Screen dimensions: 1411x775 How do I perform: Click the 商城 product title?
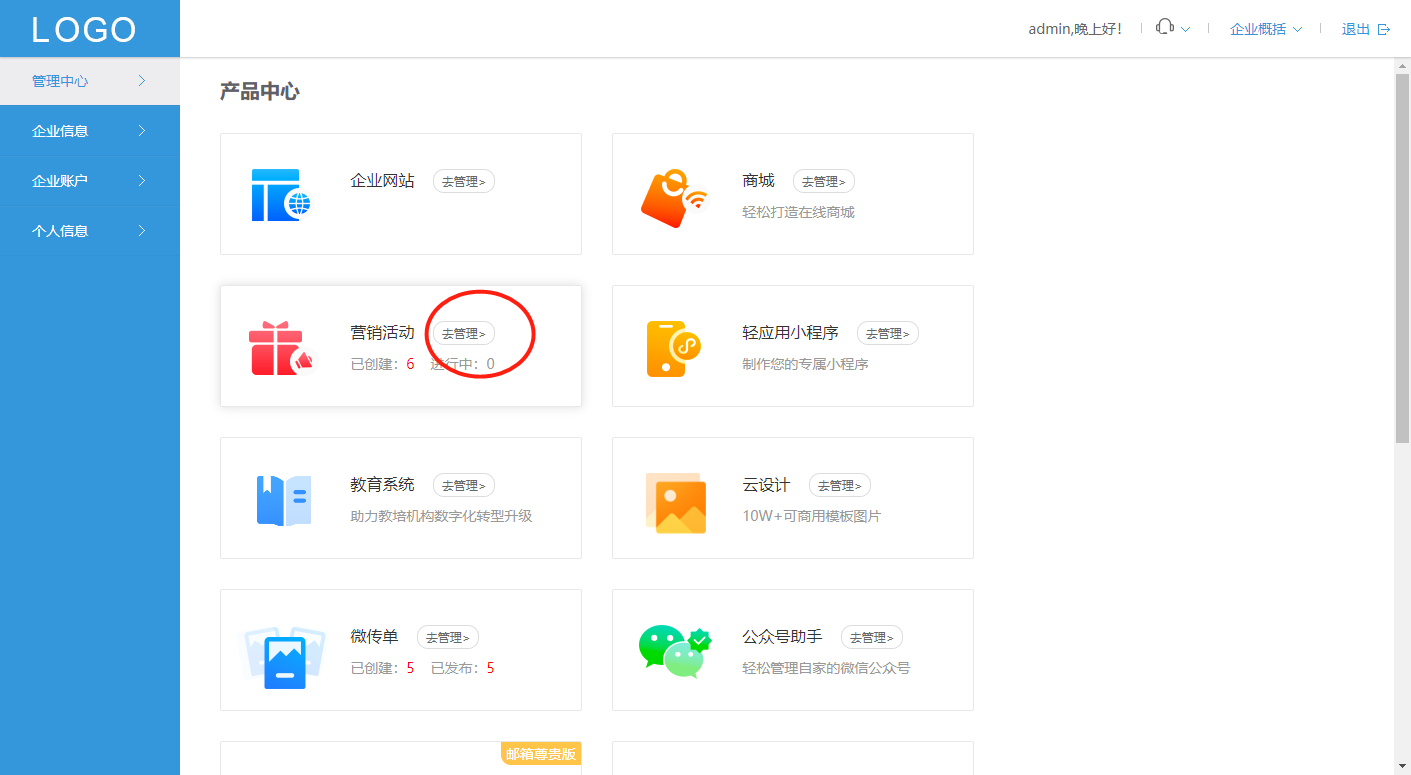(758, 181)
